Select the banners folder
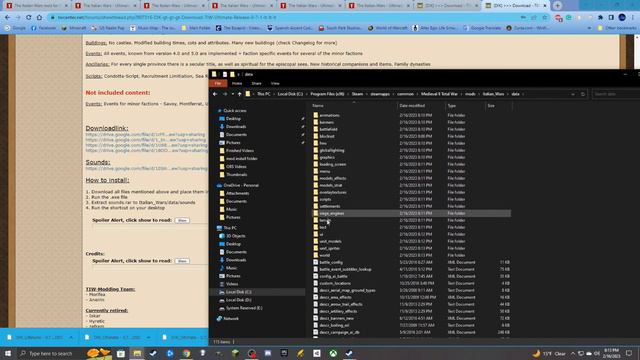The width and height of the screenshot is (640, 360). (327, 122)
